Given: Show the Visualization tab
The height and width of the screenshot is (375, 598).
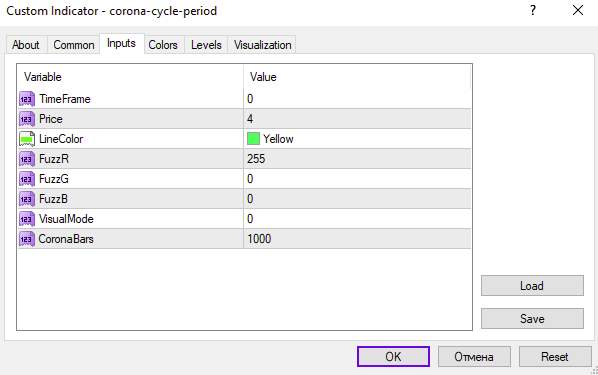Looking at the screenshot, I should (x=262, y=45).
